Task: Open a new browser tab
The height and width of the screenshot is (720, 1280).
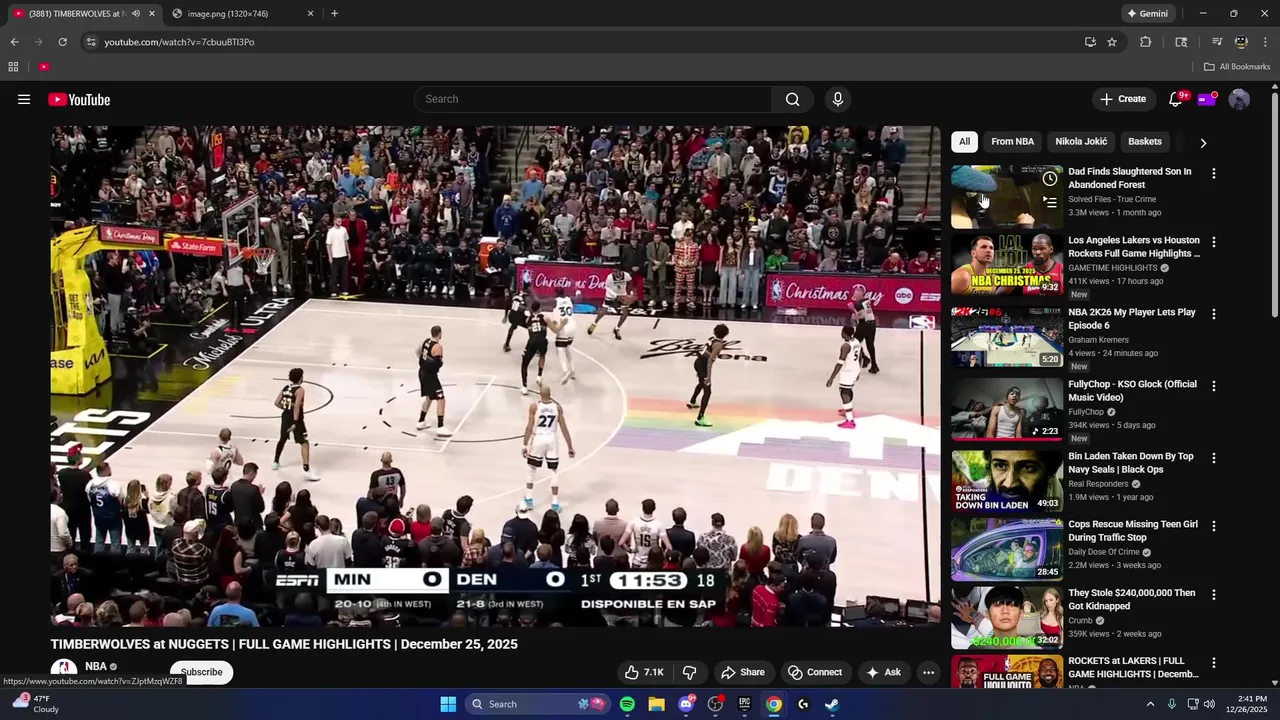Action: coord(334,14)
